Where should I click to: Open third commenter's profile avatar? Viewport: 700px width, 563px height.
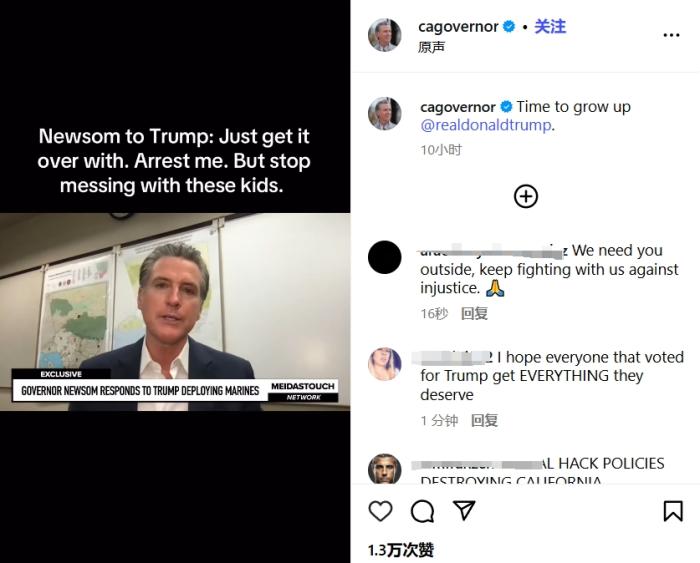pyautogui.click(x=385, y=470)
